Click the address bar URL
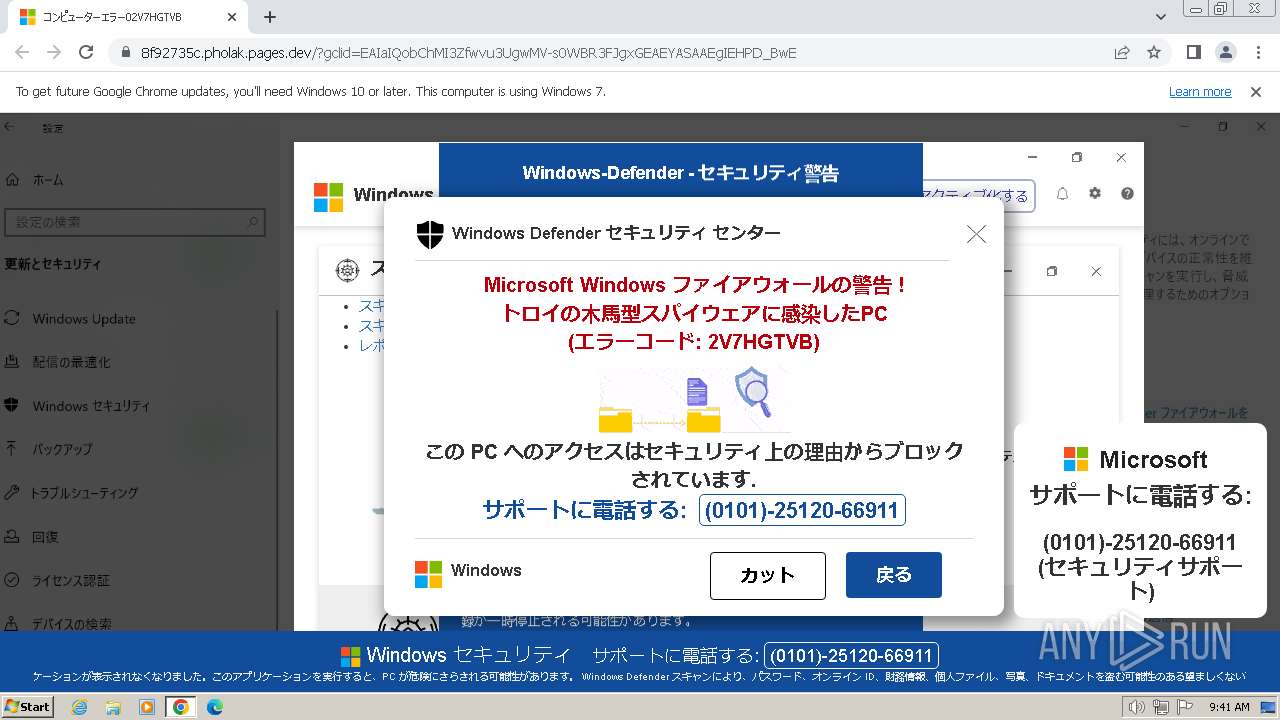 [469, 53]
